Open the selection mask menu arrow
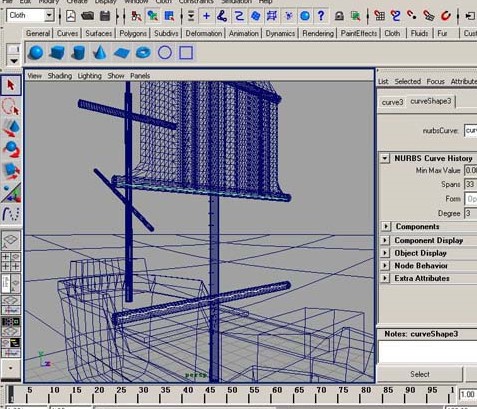This screenshot has width=477, height=409. 191,16
